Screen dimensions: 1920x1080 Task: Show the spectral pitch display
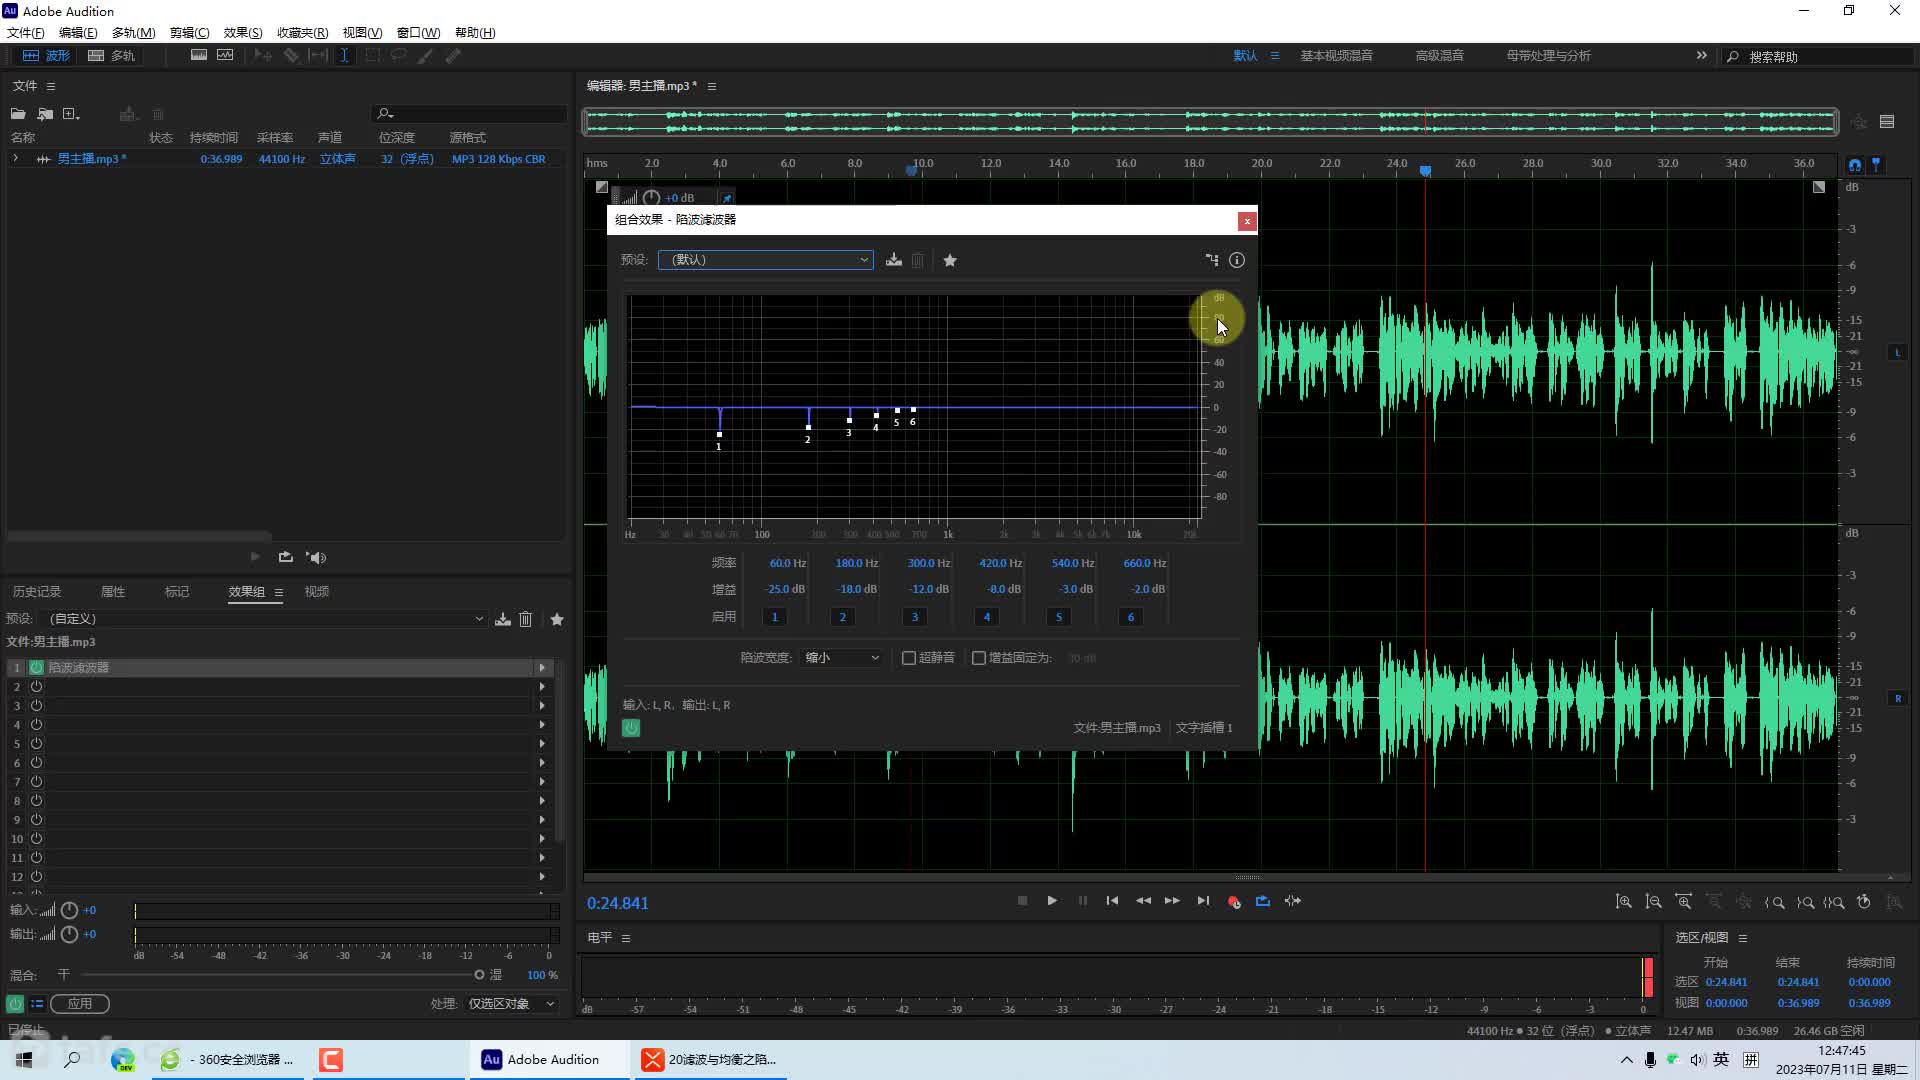225,56
